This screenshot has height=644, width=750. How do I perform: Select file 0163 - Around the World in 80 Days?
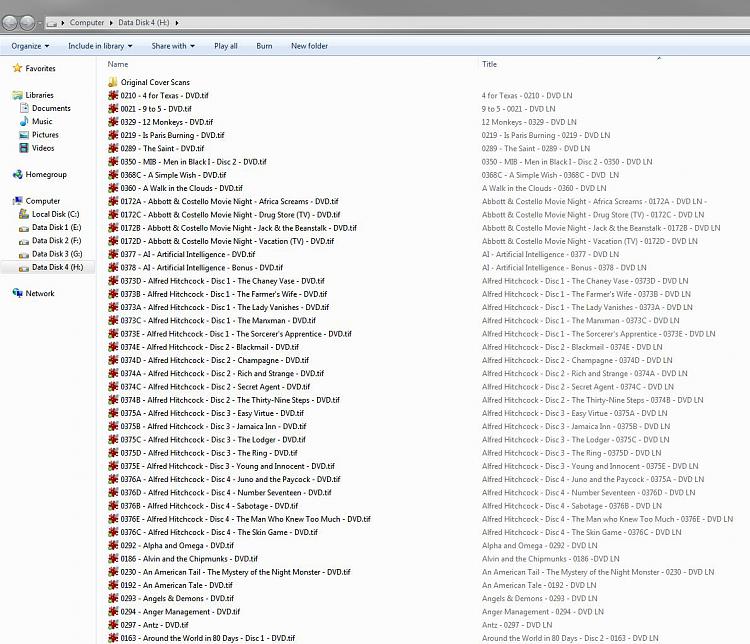[208, 638]
